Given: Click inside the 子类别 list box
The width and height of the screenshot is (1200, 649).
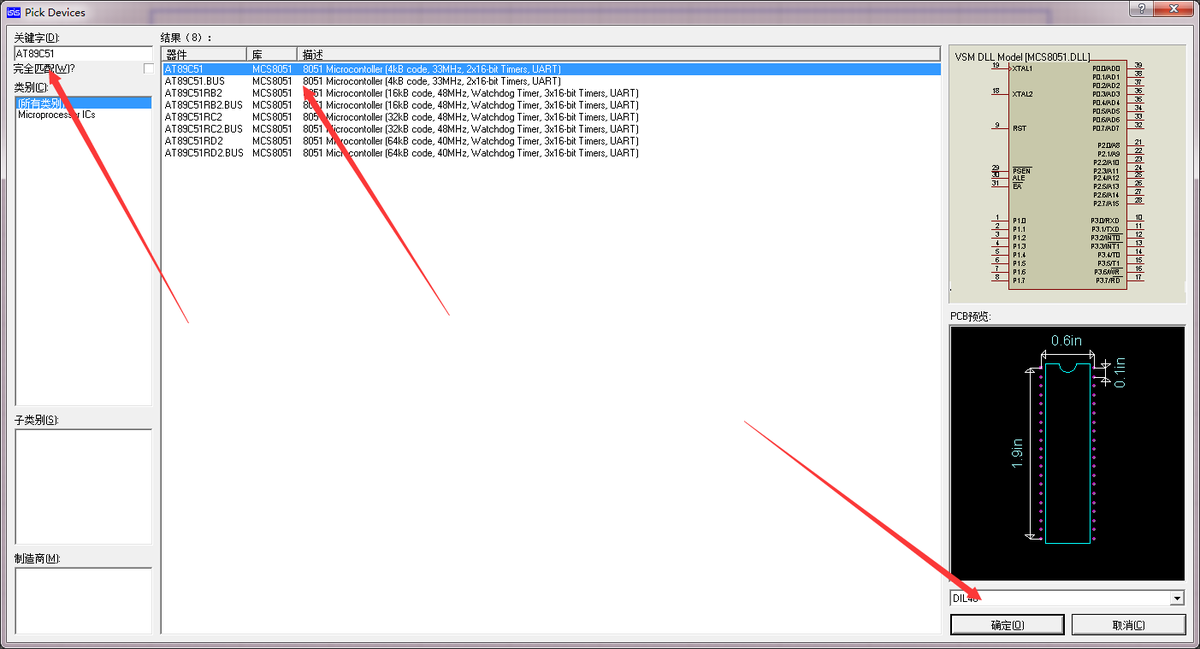Looking at the screenshot, I should 83,487.
